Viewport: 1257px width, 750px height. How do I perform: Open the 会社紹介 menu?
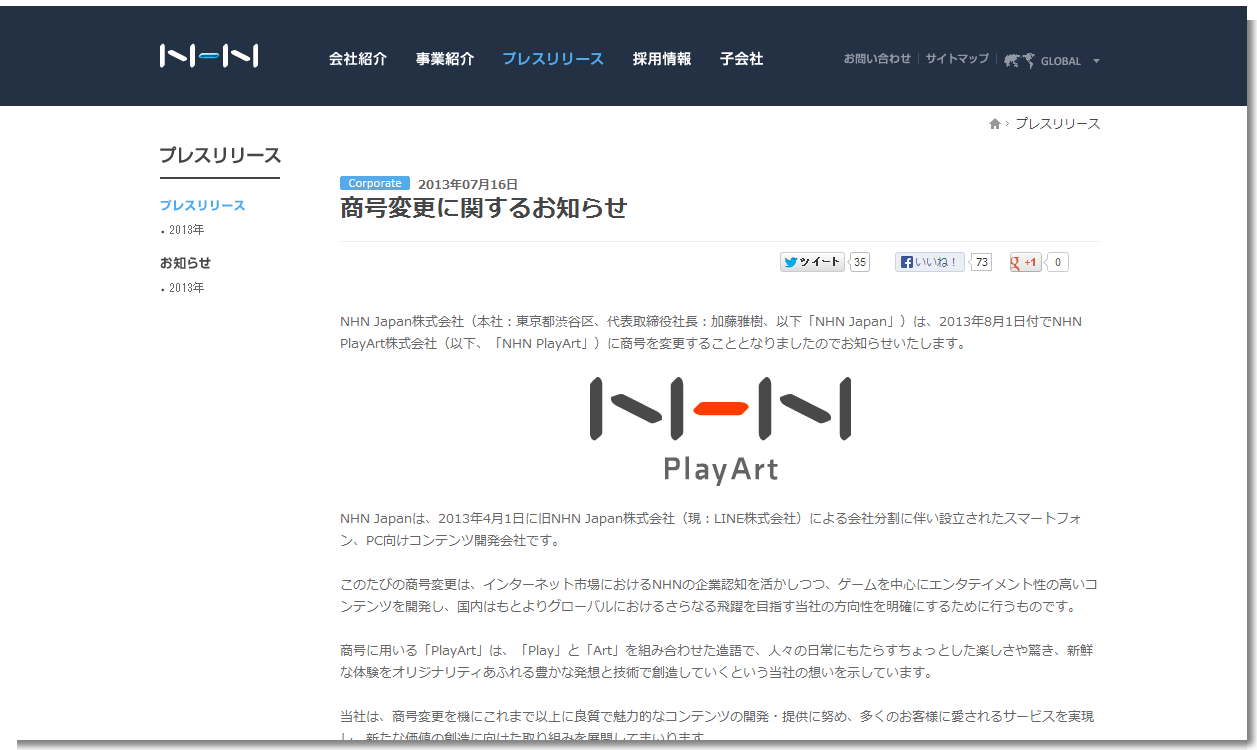pos(358,59)
